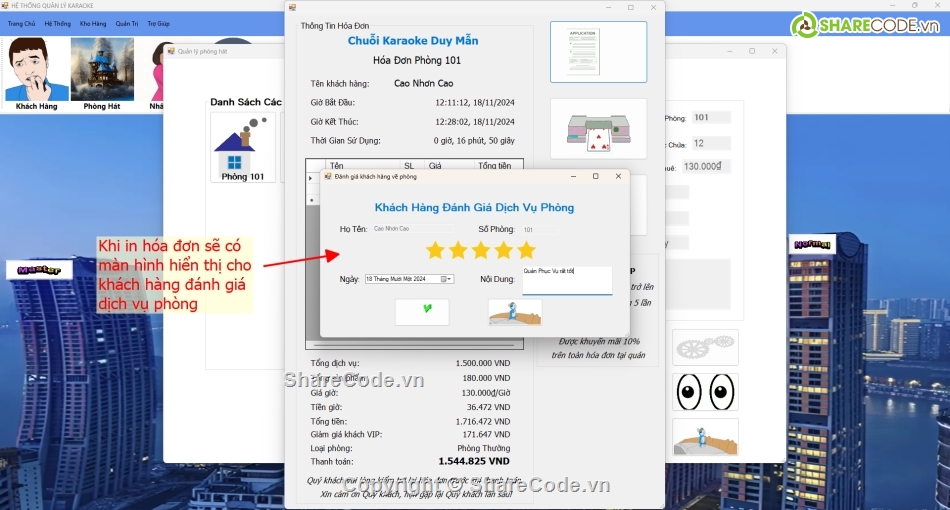
Task: Click the Chuỗi Karaoke Duy Mẫn heading
Action: tap(413, 41)
